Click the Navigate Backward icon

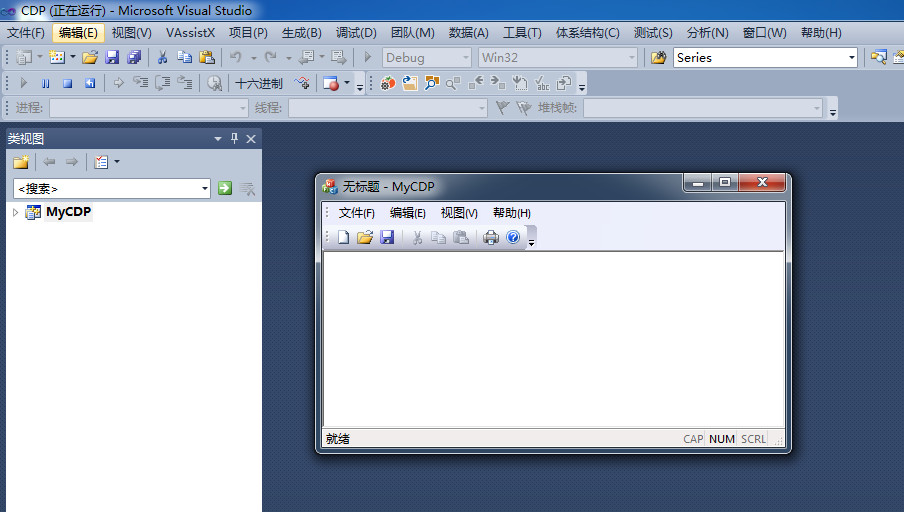tap(307, 57)
